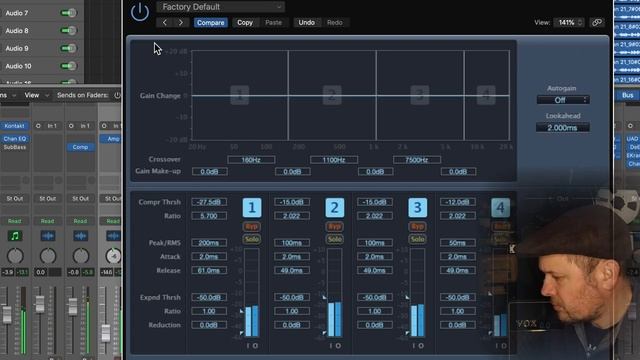
Task: Open the Kontakt instrument slot
Action: click(x=15, y=126)
